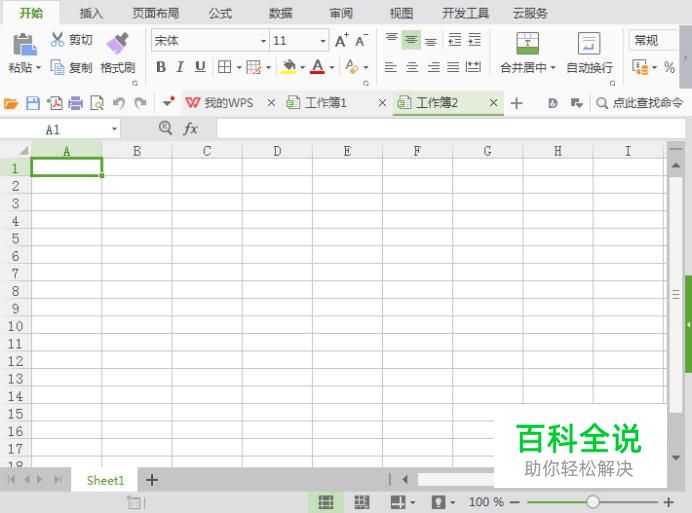Click the formula bar input field
The width and height of the screenshot is (692, 513).
click(x=450, y=129)
